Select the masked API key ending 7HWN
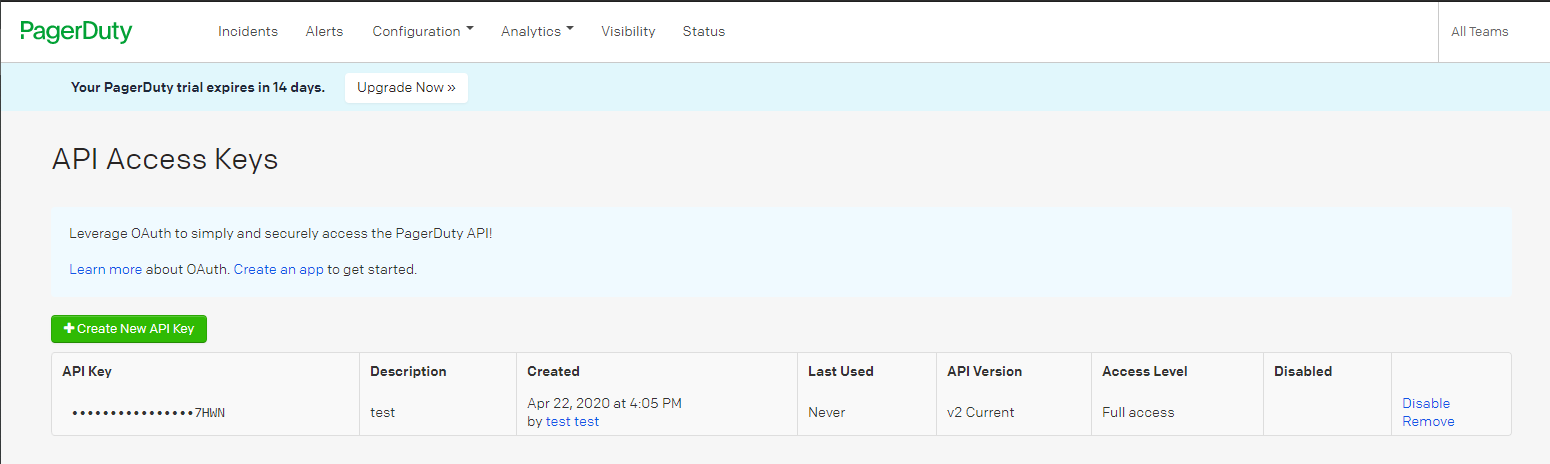The height and width of the screenshot is (464, 1550). 148,412
